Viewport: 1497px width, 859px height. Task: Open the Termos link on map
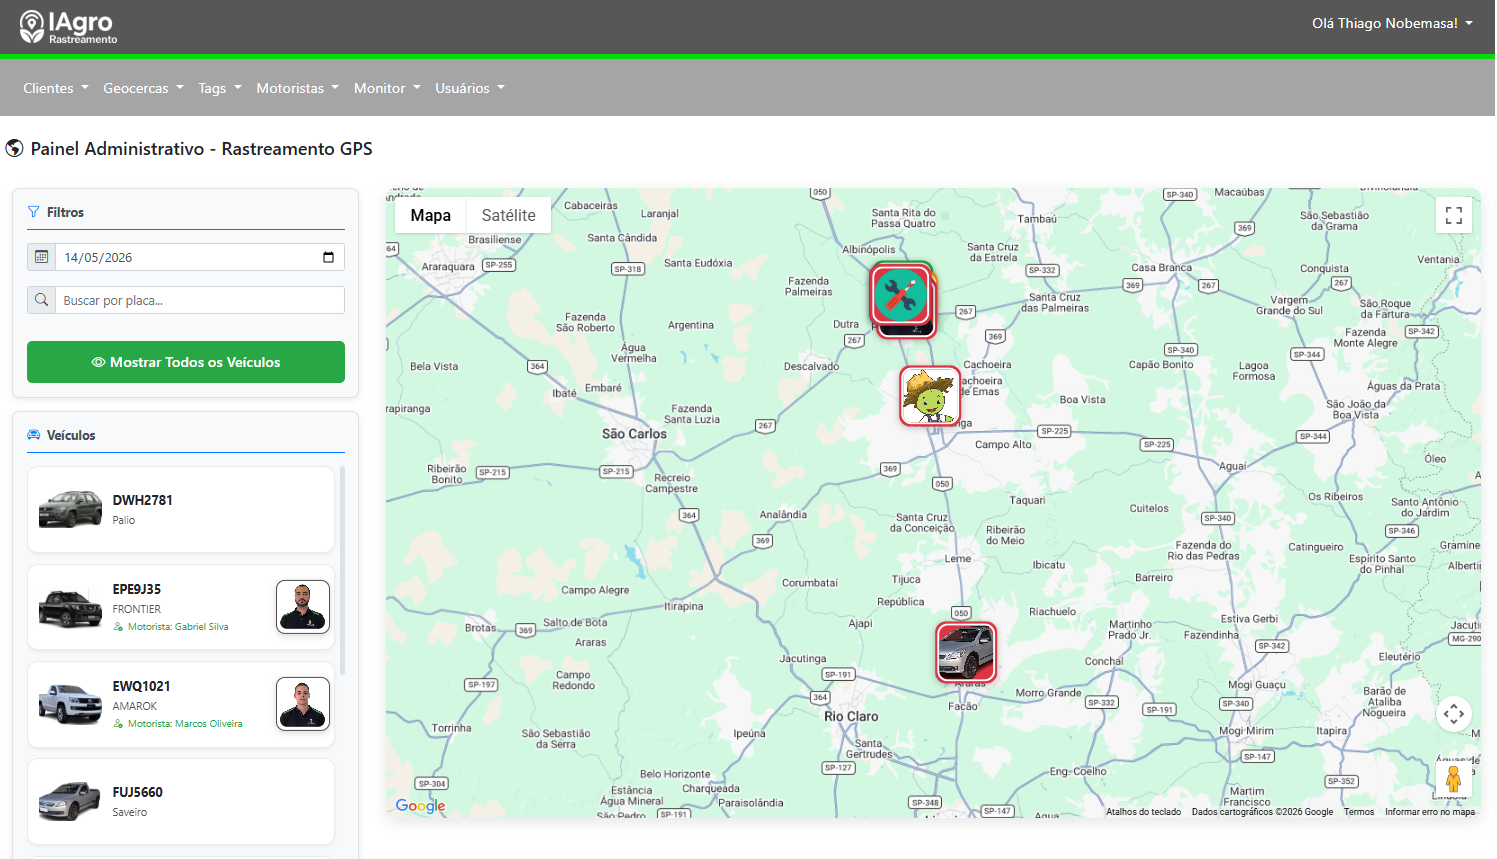[1358, 812]
